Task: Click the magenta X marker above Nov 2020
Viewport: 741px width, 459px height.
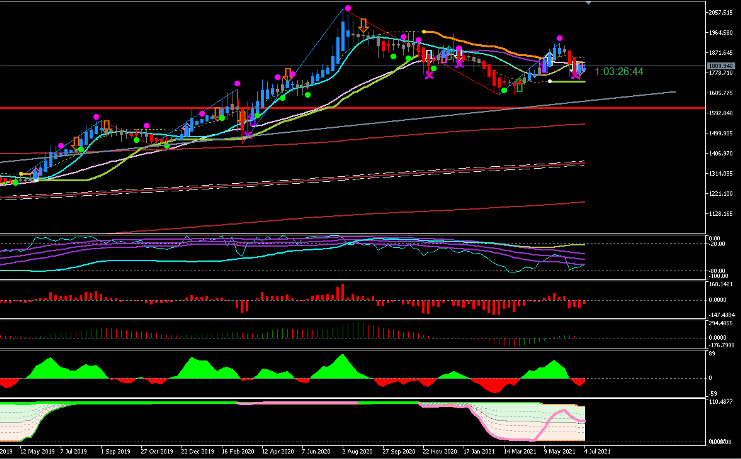Action: click(x=429, y=75)
